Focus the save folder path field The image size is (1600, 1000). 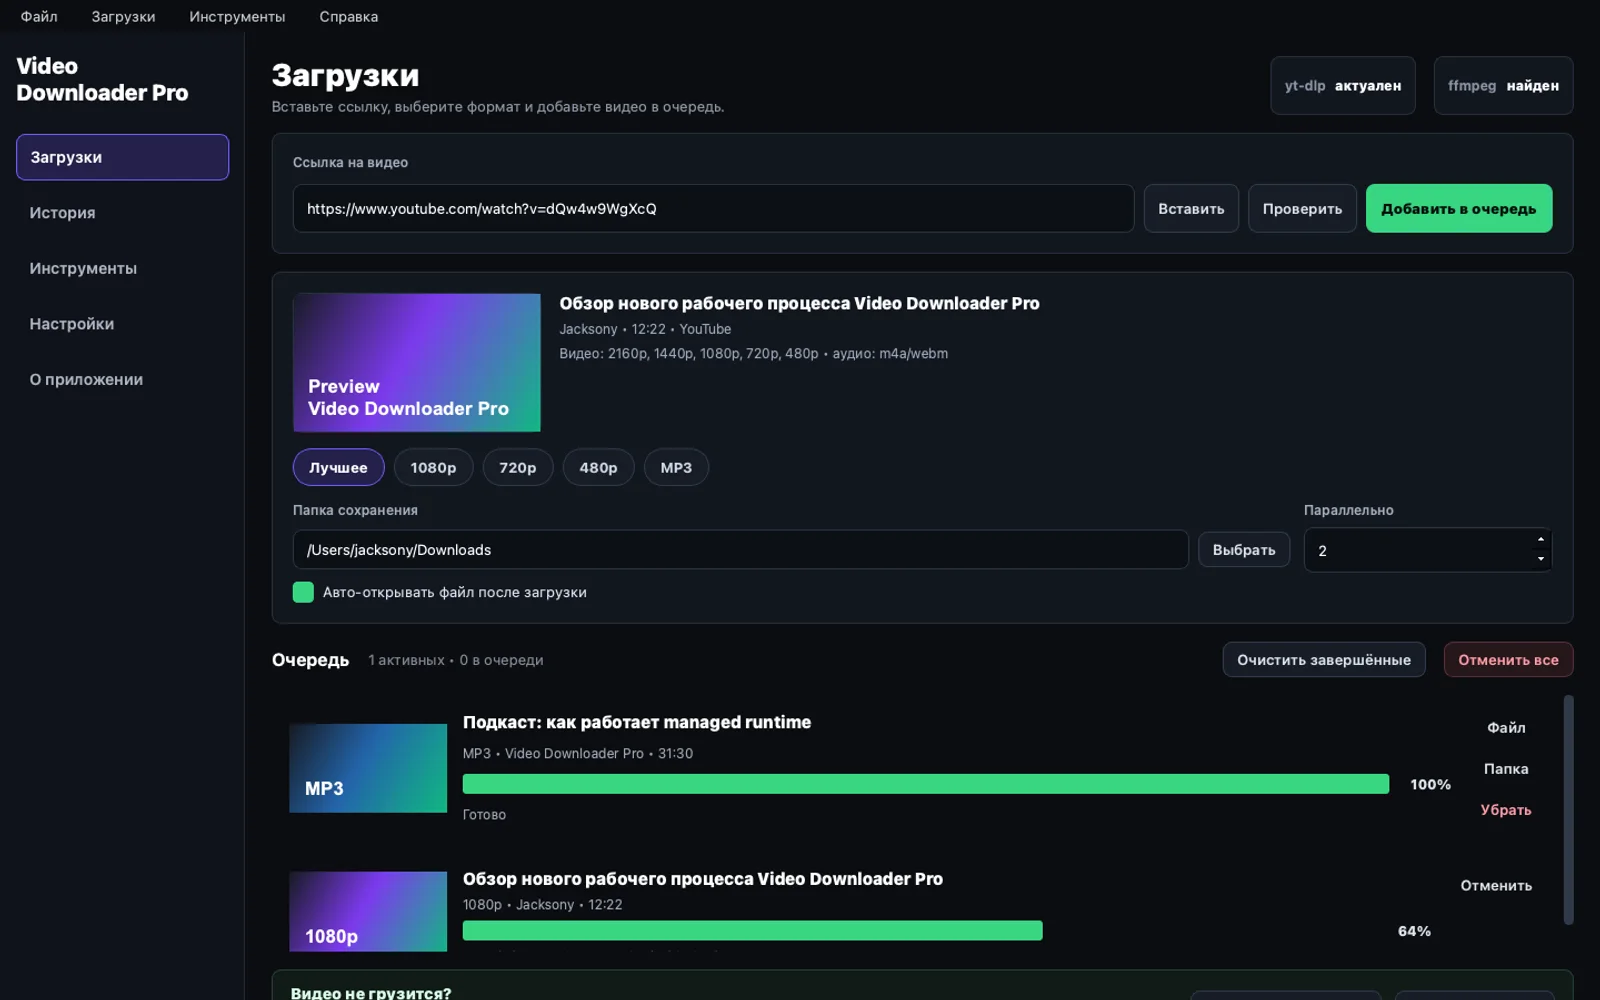[740, 549]
